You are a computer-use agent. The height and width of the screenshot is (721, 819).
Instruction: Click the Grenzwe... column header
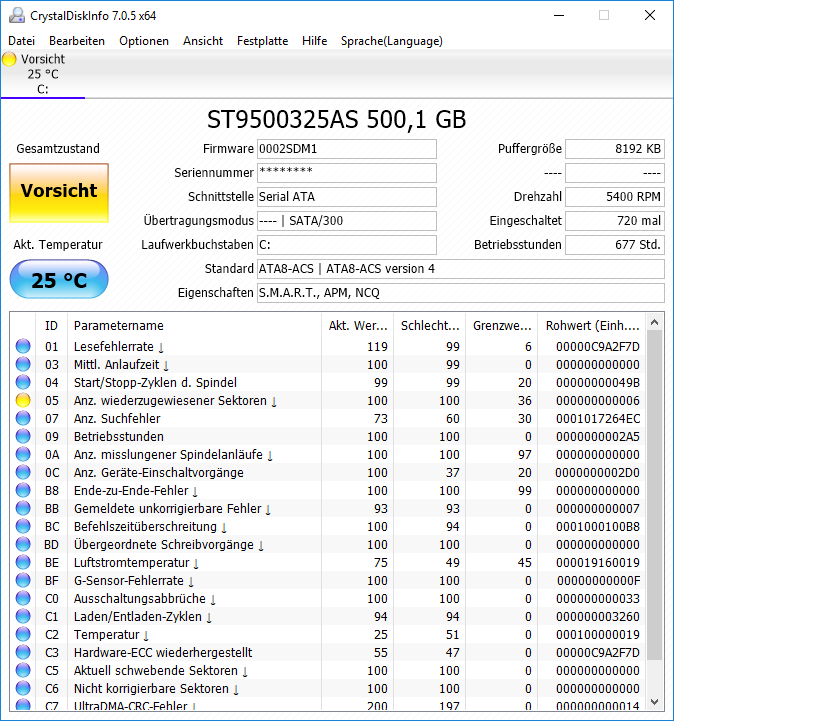[x=502, y=325]
